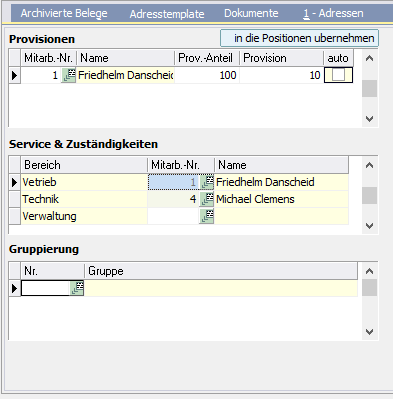Open the 1 - Adressen tab
Screen dimensions: 393x399
(333, 13)
